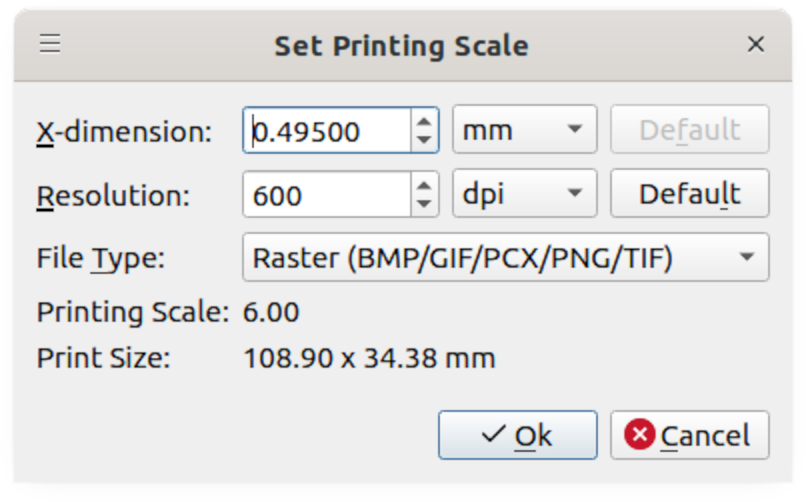The height and width of the screenshot is (502, 806).
Task: Click the greyed-out X-dimension Default button
Action: 689,130
